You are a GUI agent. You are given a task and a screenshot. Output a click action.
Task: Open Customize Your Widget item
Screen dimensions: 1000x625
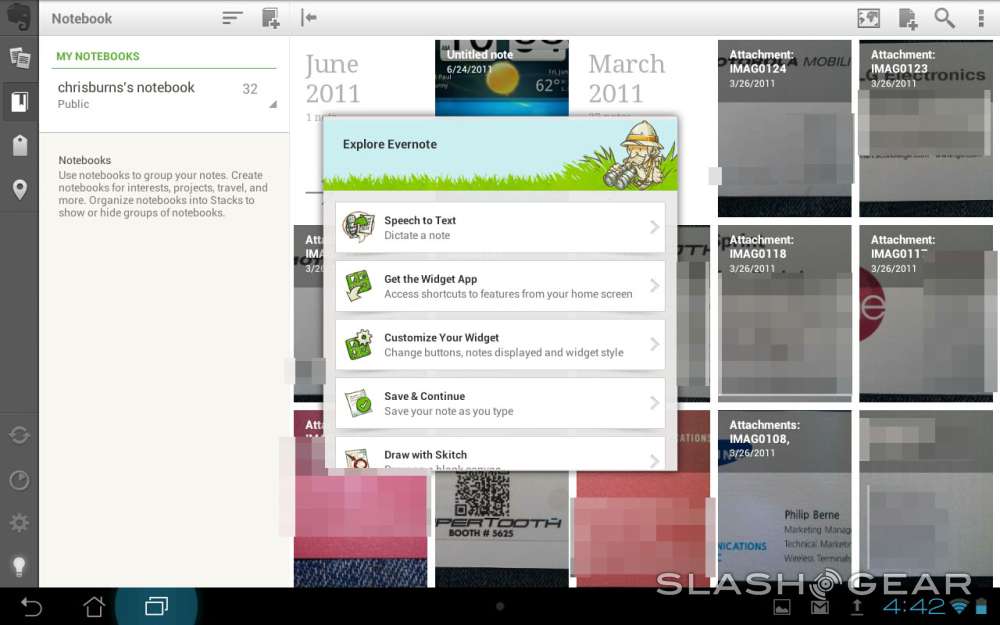(500, 344)
